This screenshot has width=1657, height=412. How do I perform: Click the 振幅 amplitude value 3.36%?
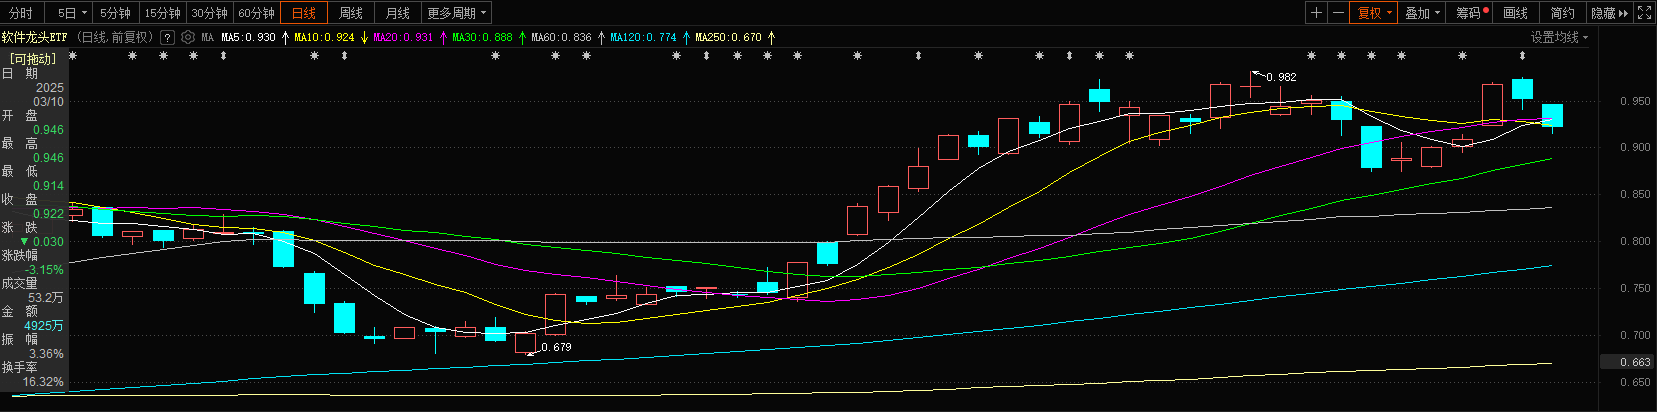pos(46,354)
